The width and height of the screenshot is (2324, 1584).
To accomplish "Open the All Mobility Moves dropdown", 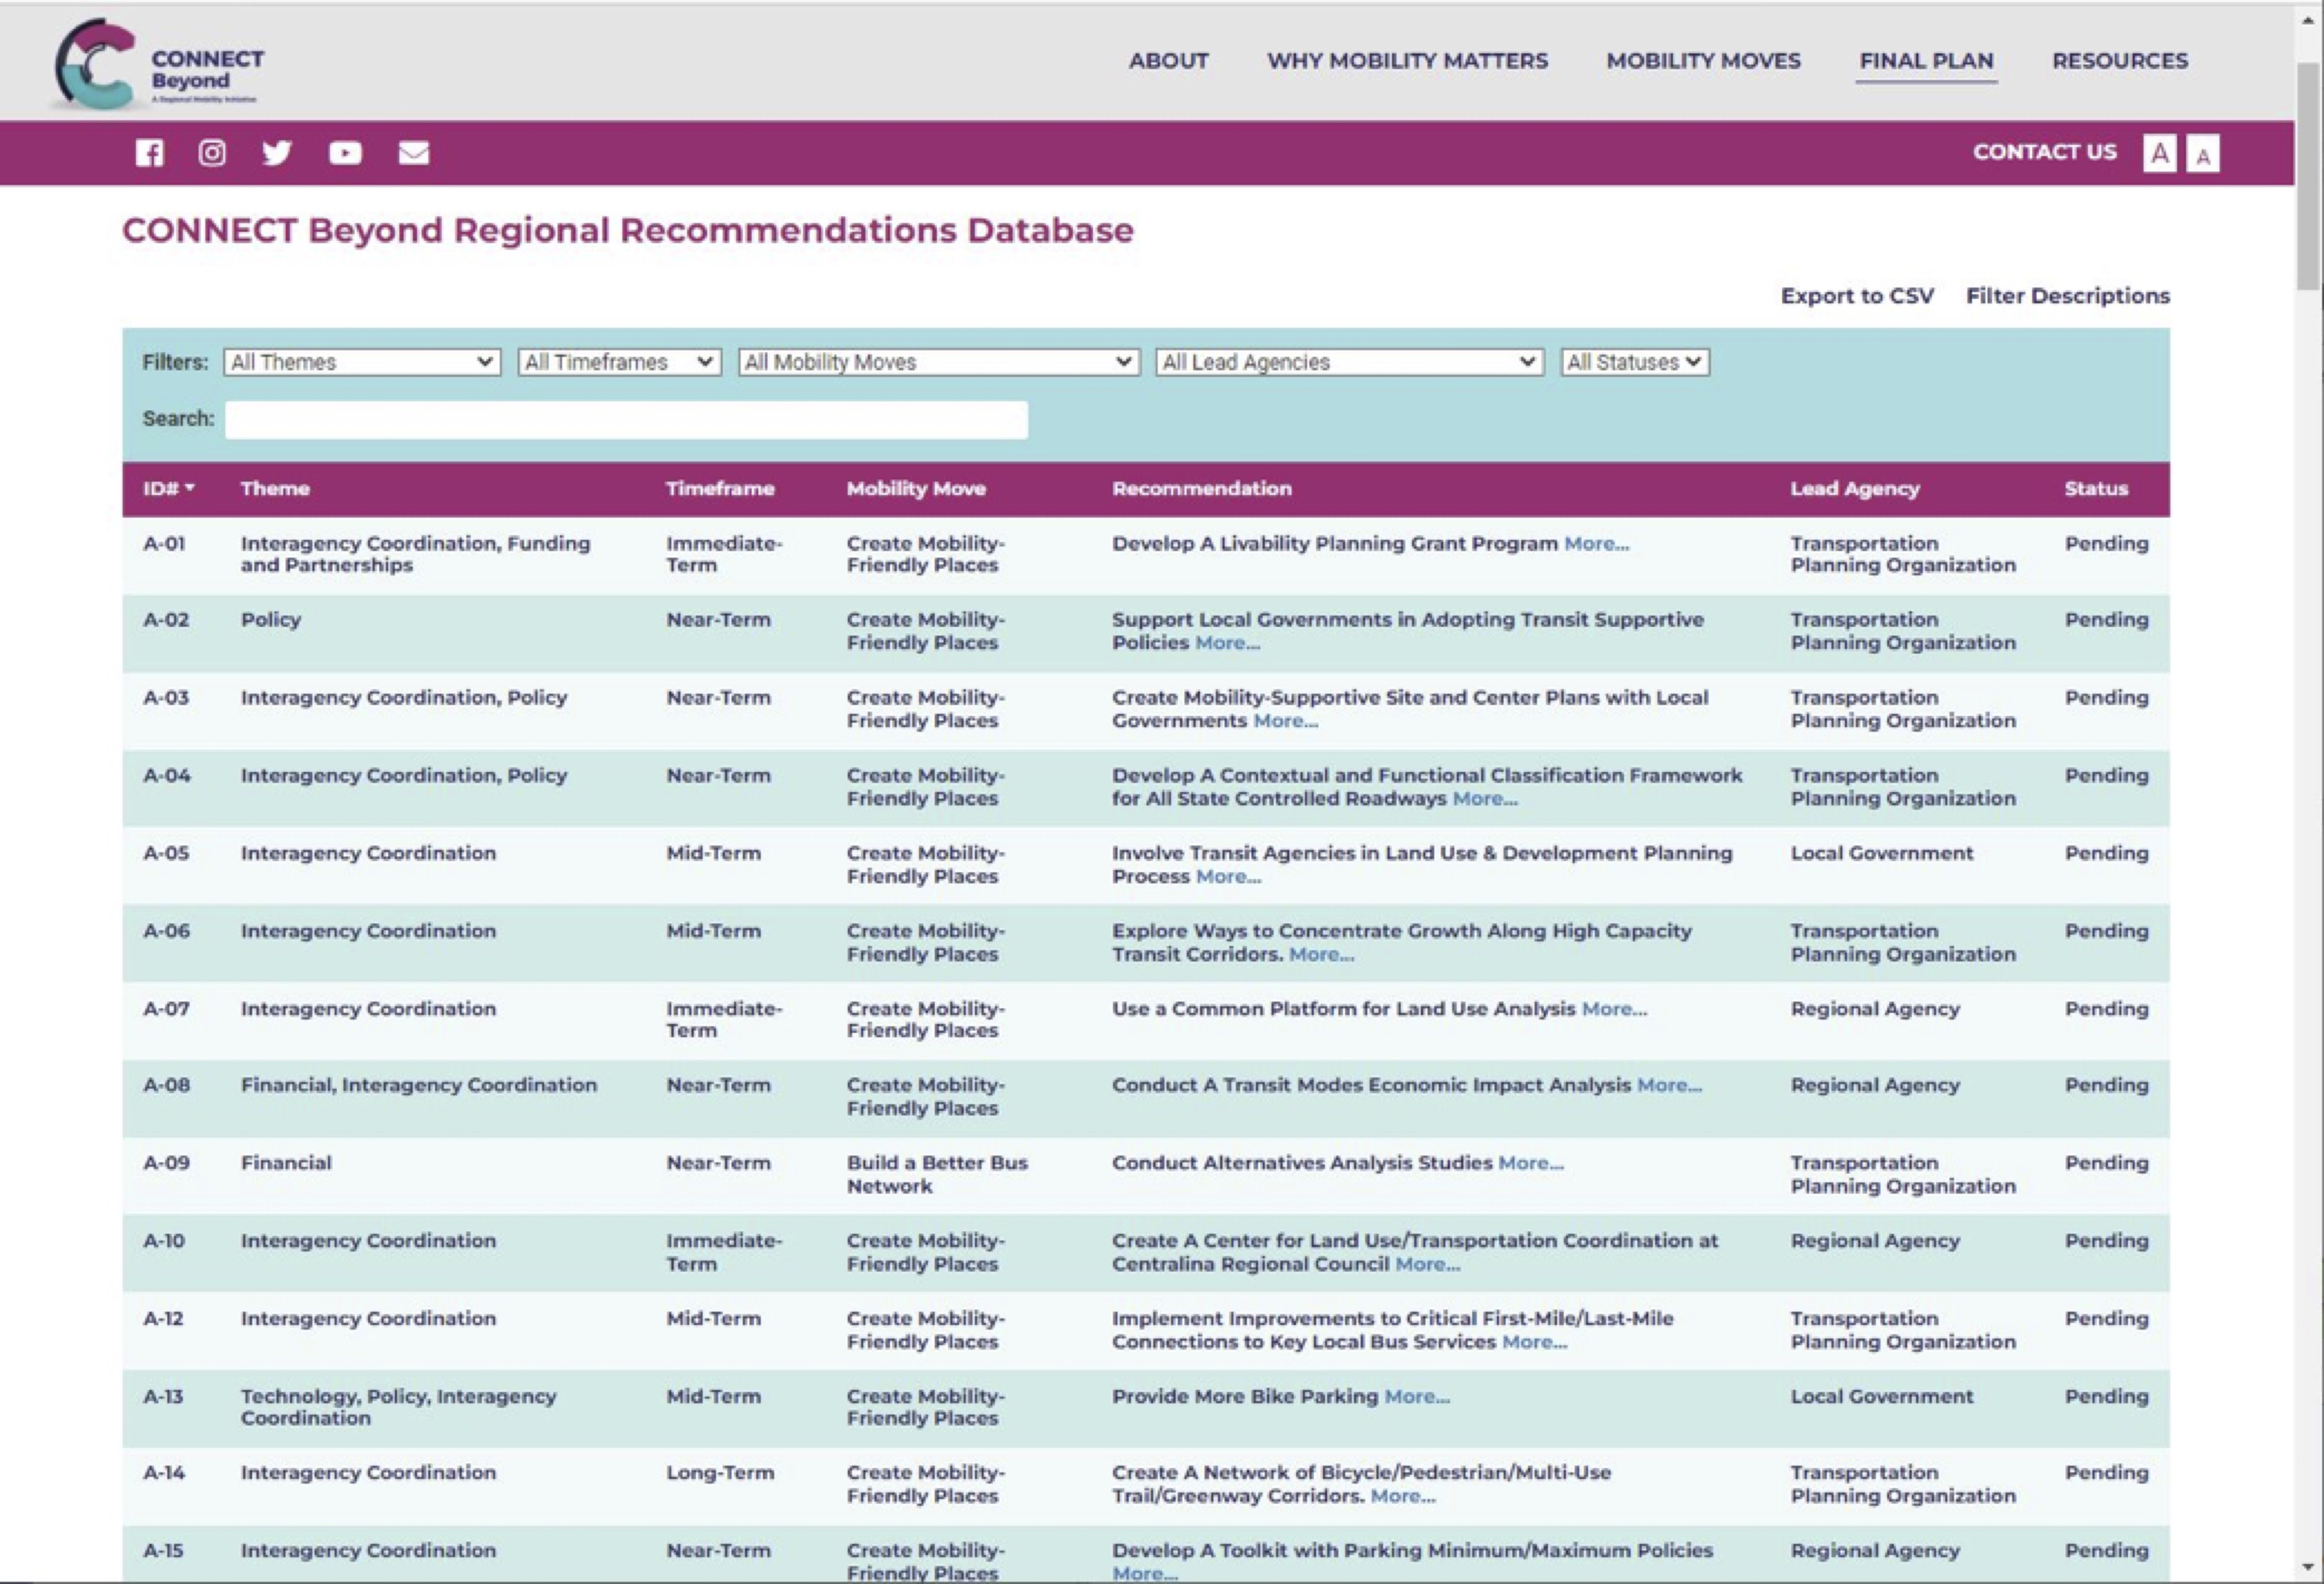I will coord(939,362).
